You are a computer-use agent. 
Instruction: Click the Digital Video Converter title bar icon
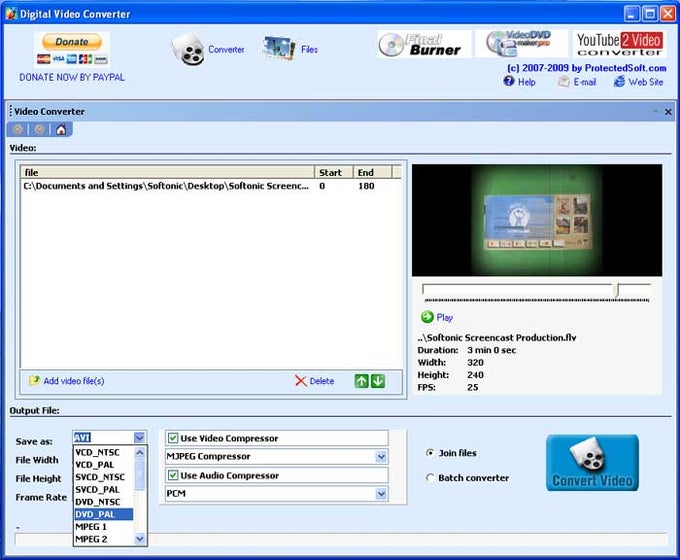(x=11, y=14)
